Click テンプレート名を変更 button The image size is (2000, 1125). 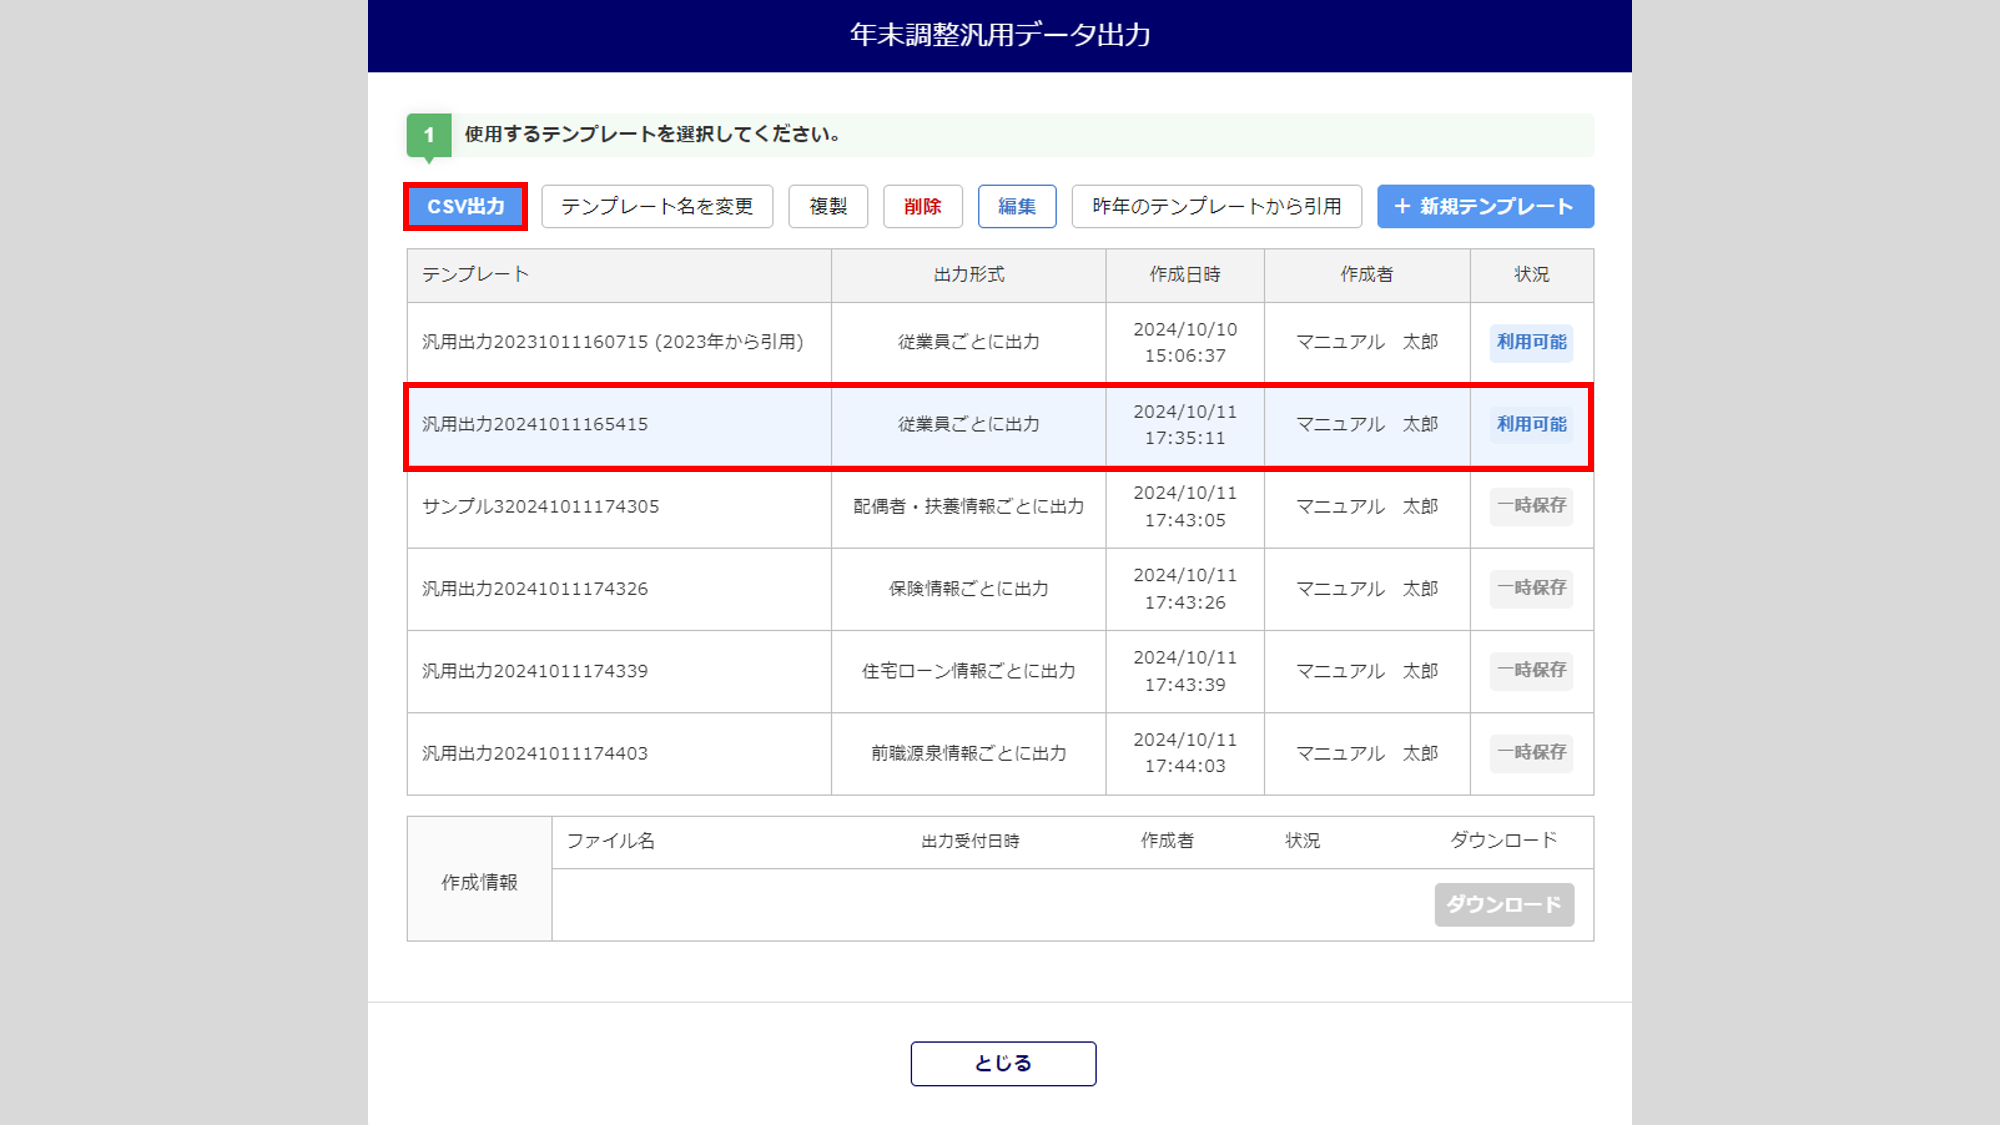click(x=657, y=206)
